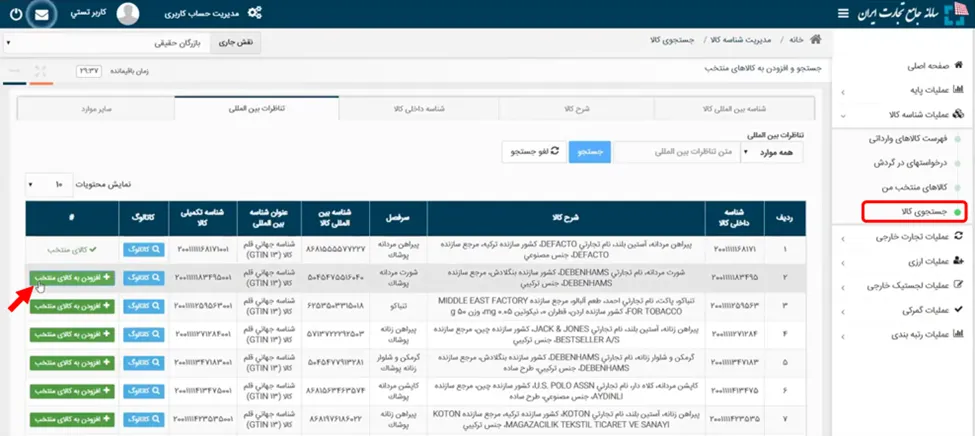Open catalog for JACK & JONES row

point(144,334)
